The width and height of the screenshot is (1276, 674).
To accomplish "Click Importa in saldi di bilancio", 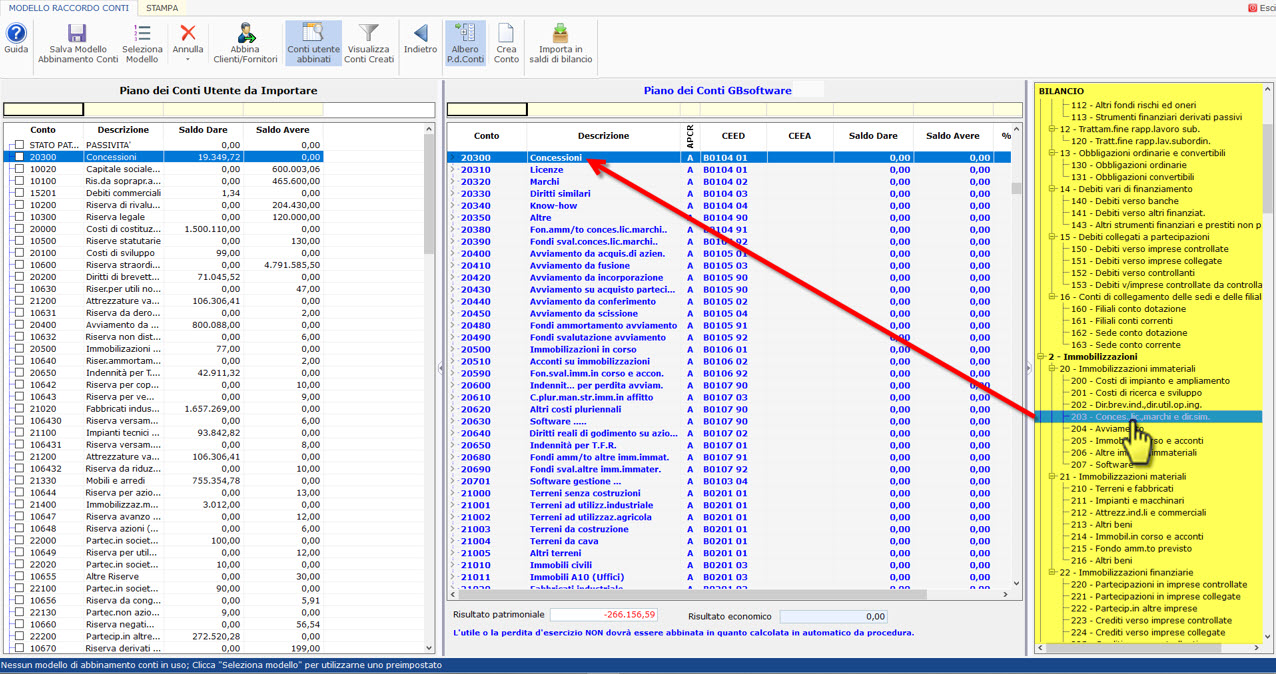I will (x=560, y=43).
